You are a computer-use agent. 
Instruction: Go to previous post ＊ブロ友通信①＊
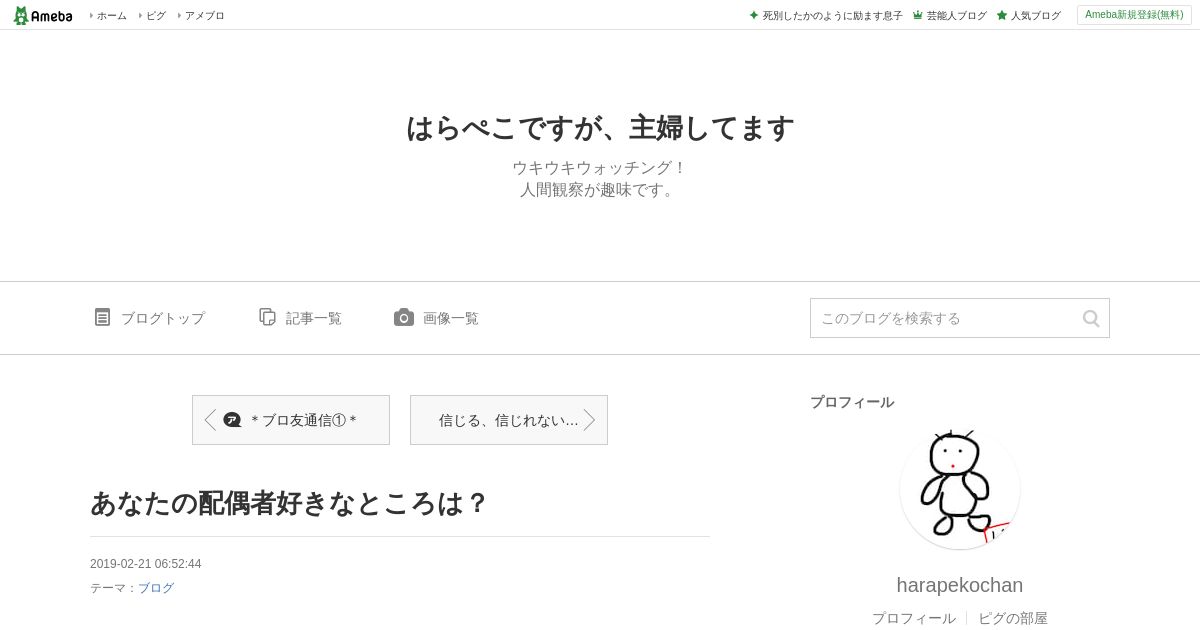tap(291, 420)
